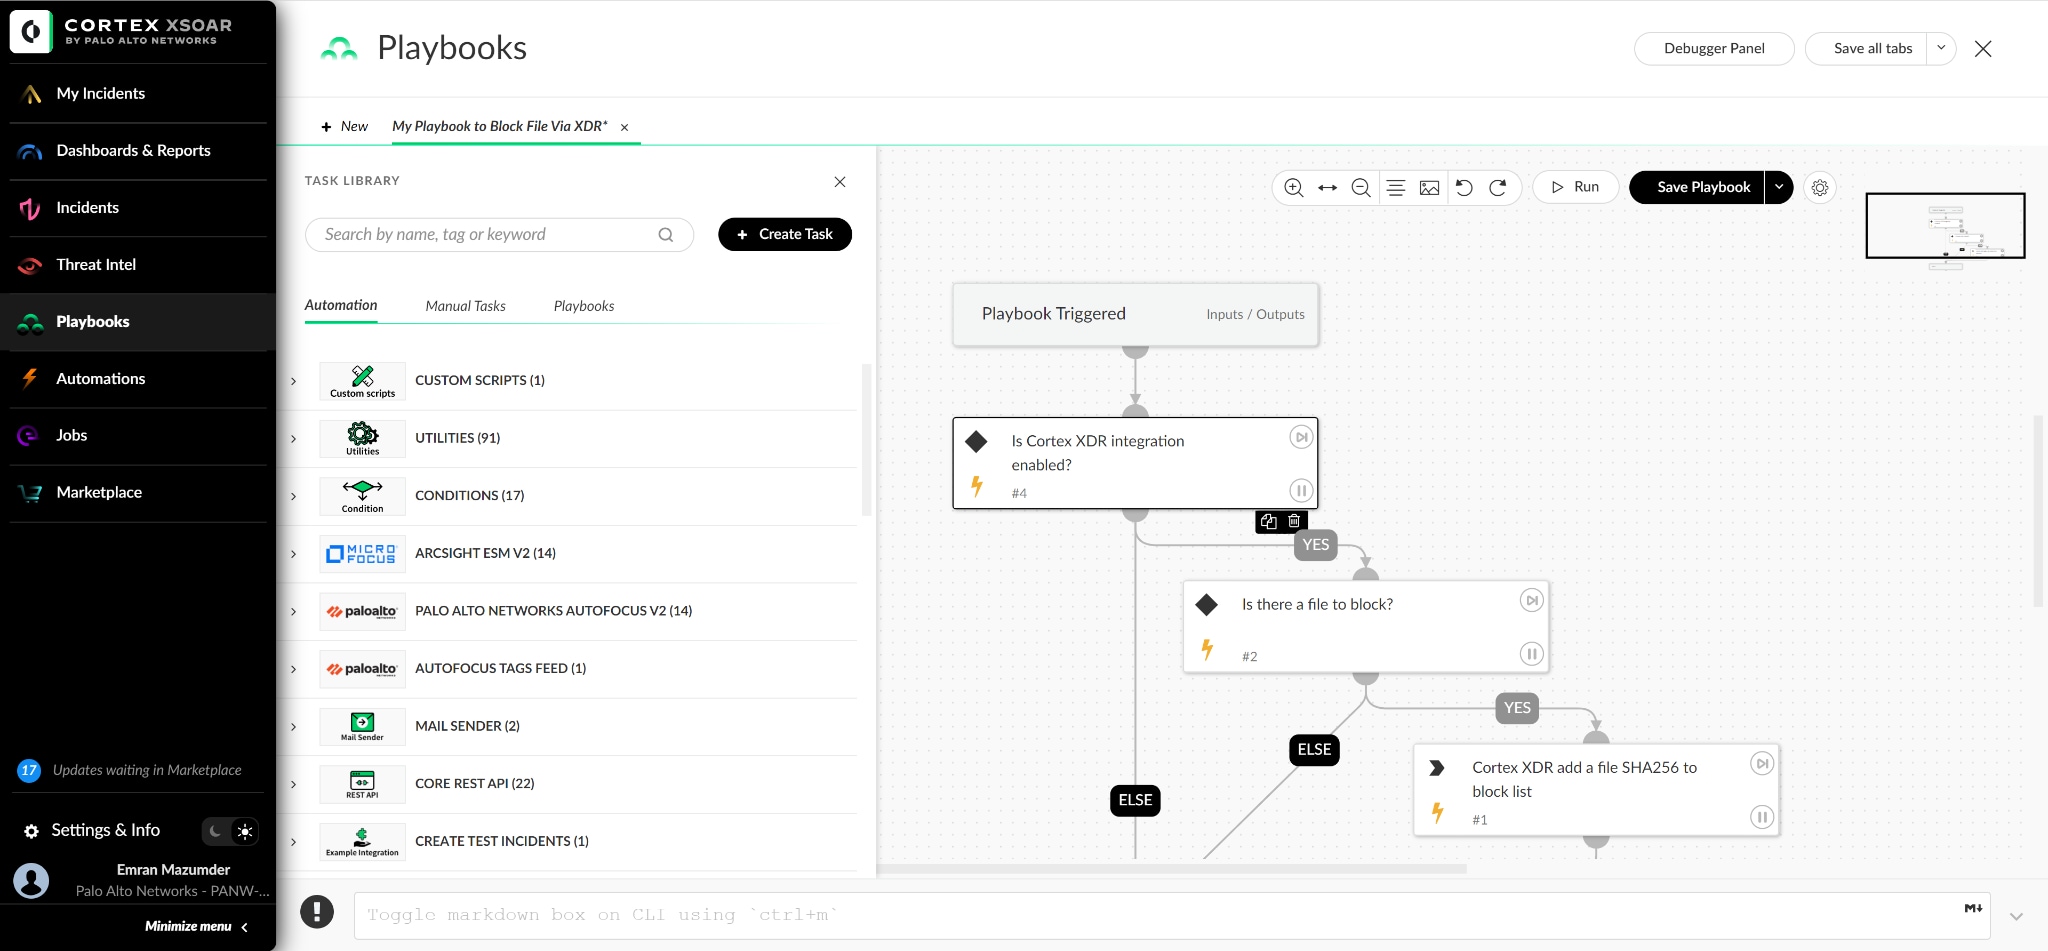Screen dimensions: 2048x951
Task: Navigate to Marketplace
Action: [x=138, y=493]
